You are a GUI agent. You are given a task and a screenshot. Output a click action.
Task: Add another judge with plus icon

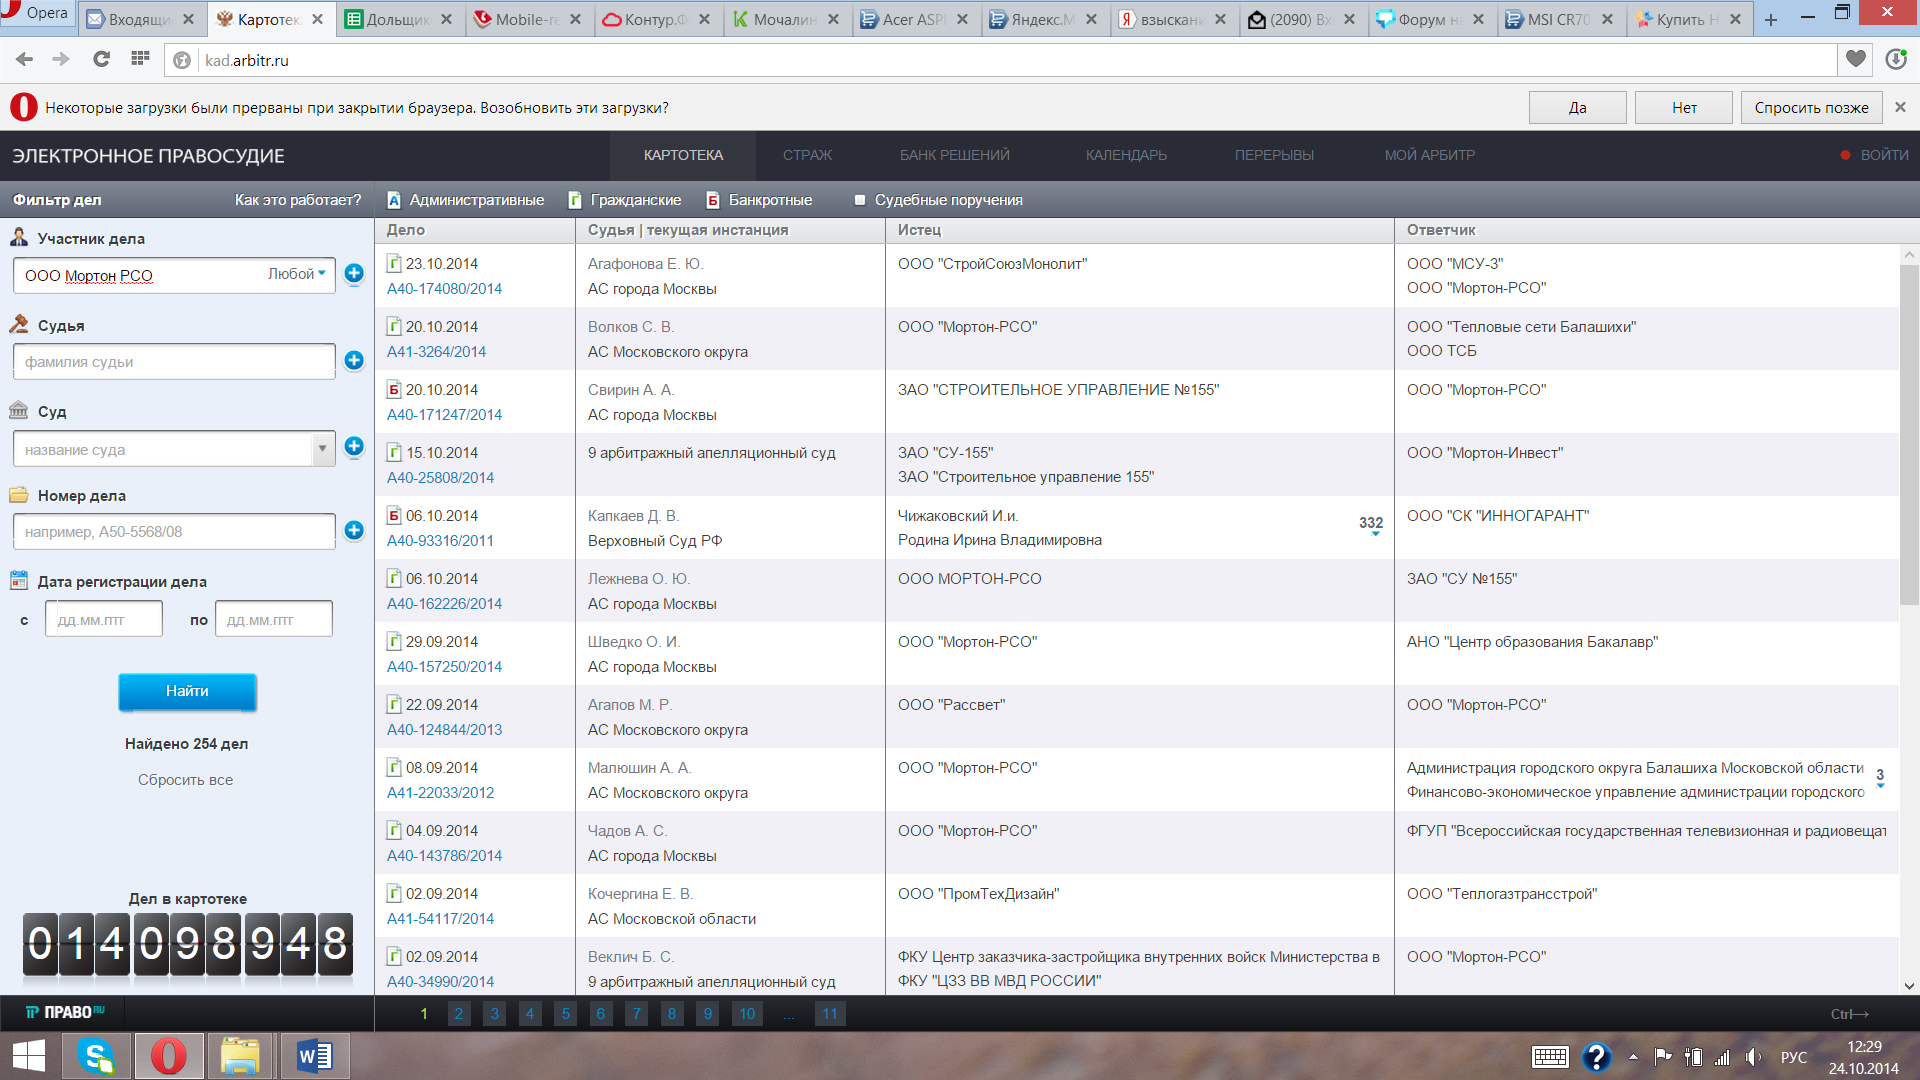click(354, 360)
